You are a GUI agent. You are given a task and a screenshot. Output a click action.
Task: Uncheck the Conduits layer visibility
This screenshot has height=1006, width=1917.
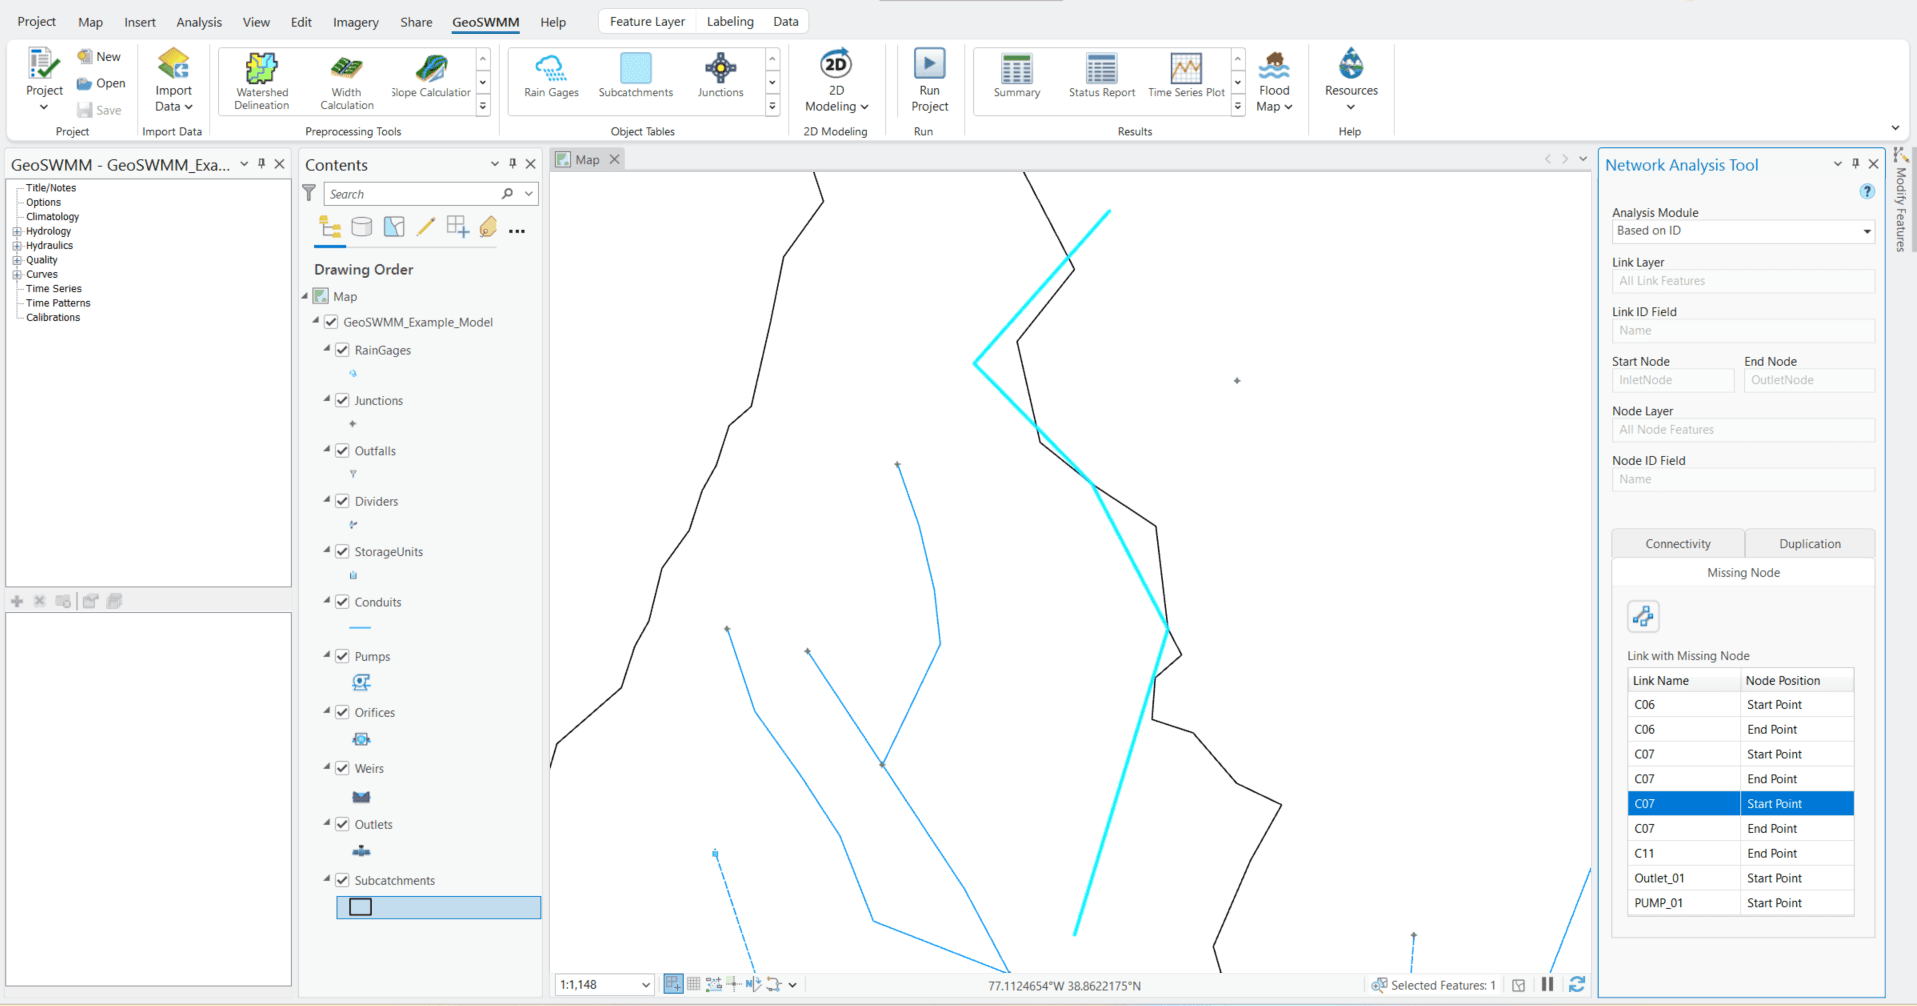click(343, 601)
